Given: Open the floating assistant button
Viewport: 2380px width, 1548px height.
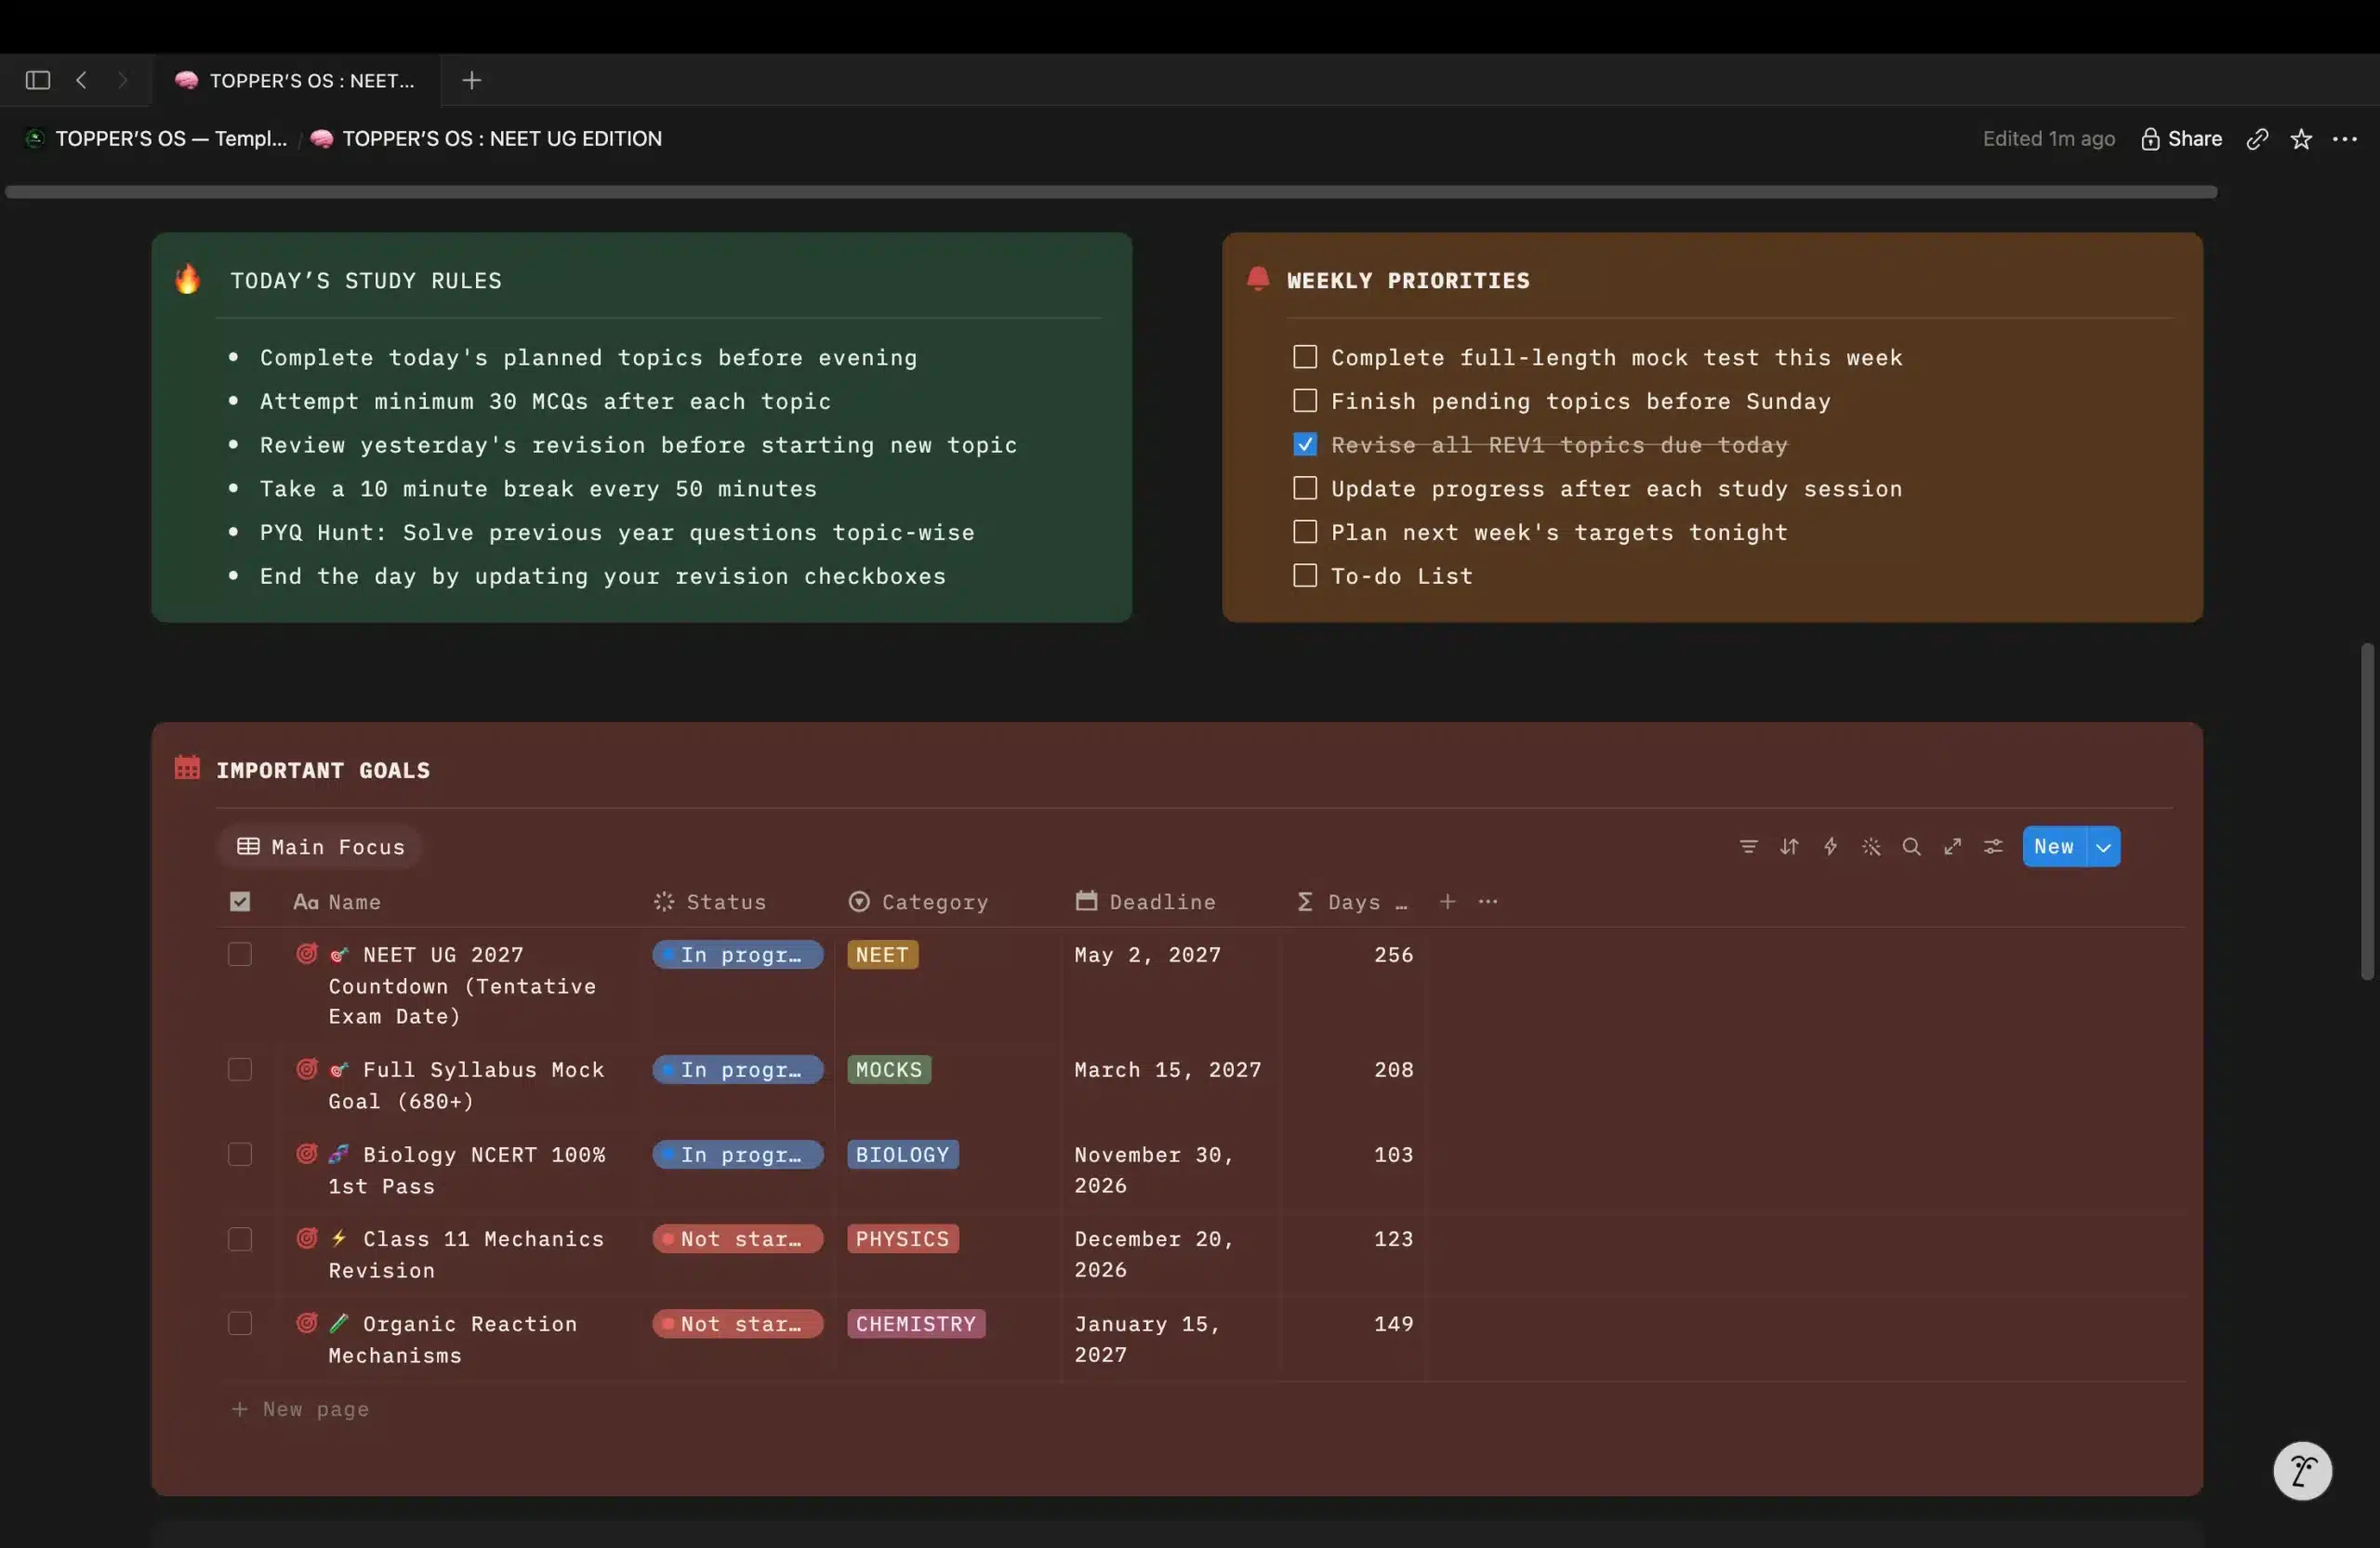Looking at the screenshot, I should [2302, 1470].
